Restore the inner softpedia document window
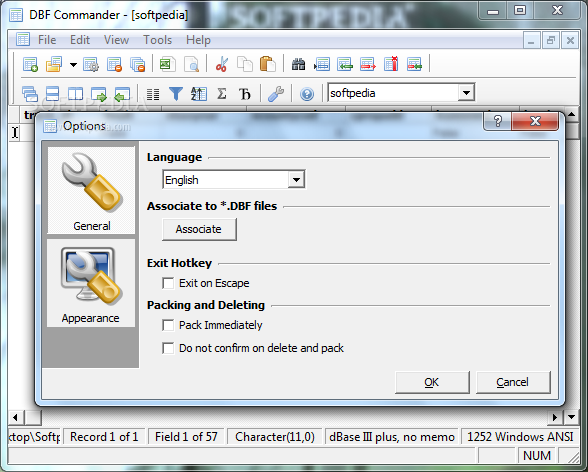The width and height of the screenshot is (588, 472). coord(551,40)
